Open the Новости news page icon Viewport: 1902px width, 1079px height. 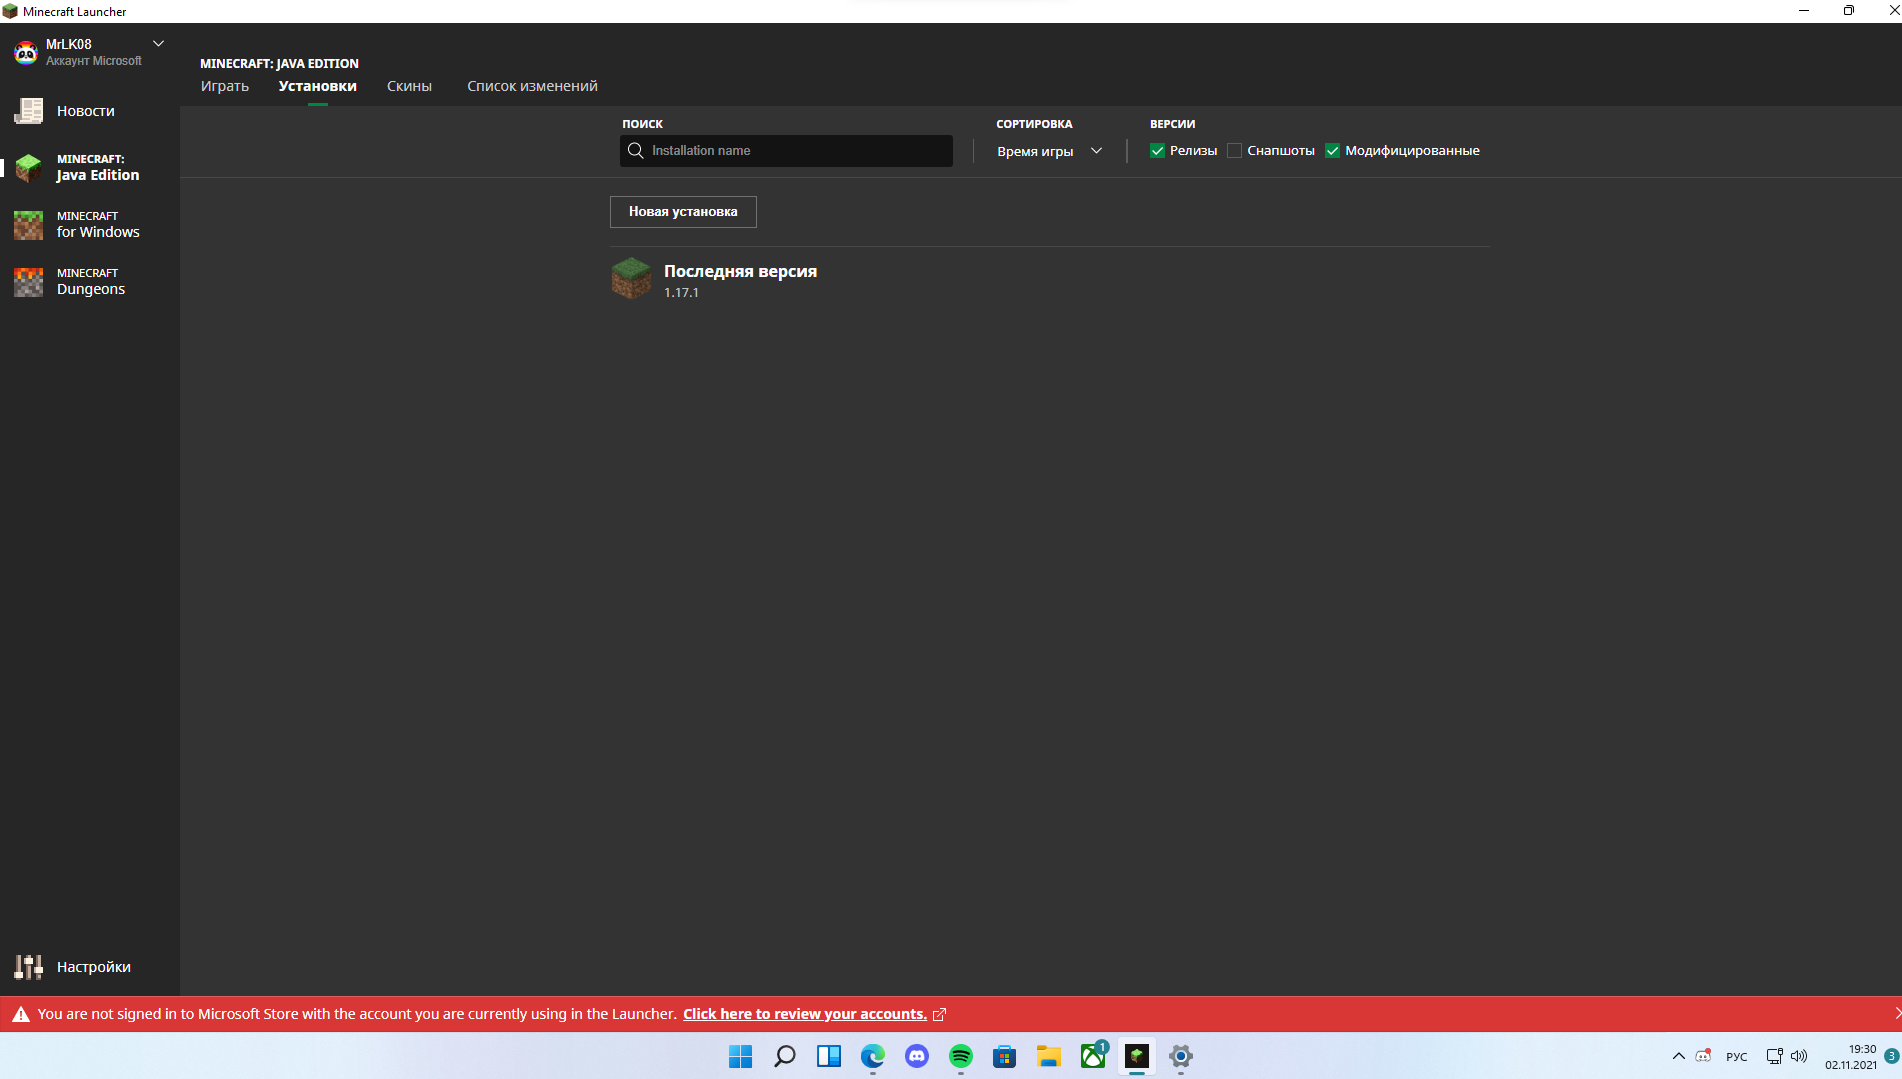click(x=28, y=111)
